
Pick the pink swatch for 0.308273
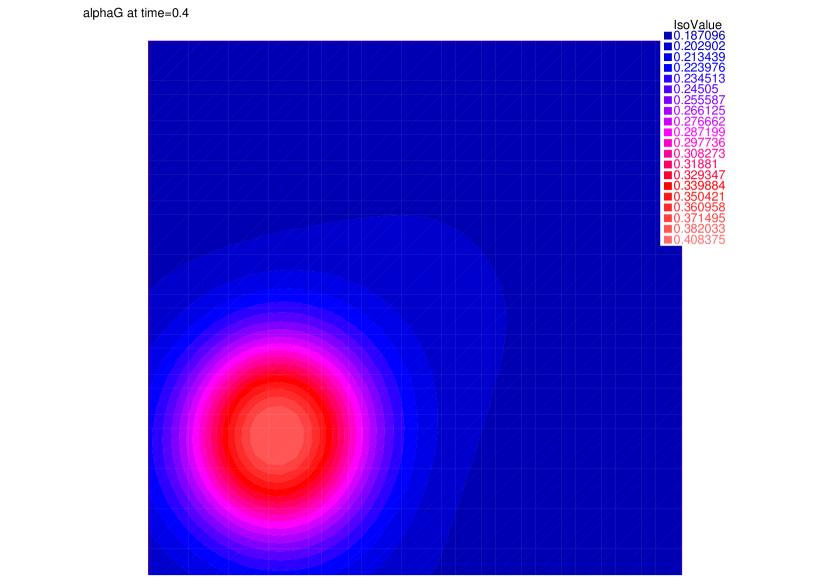pos(668,153)
